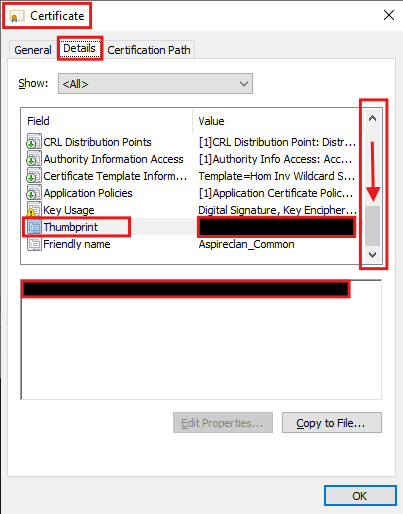Click the Copy to File button
The image size is (403, 514).
[332, 423]
